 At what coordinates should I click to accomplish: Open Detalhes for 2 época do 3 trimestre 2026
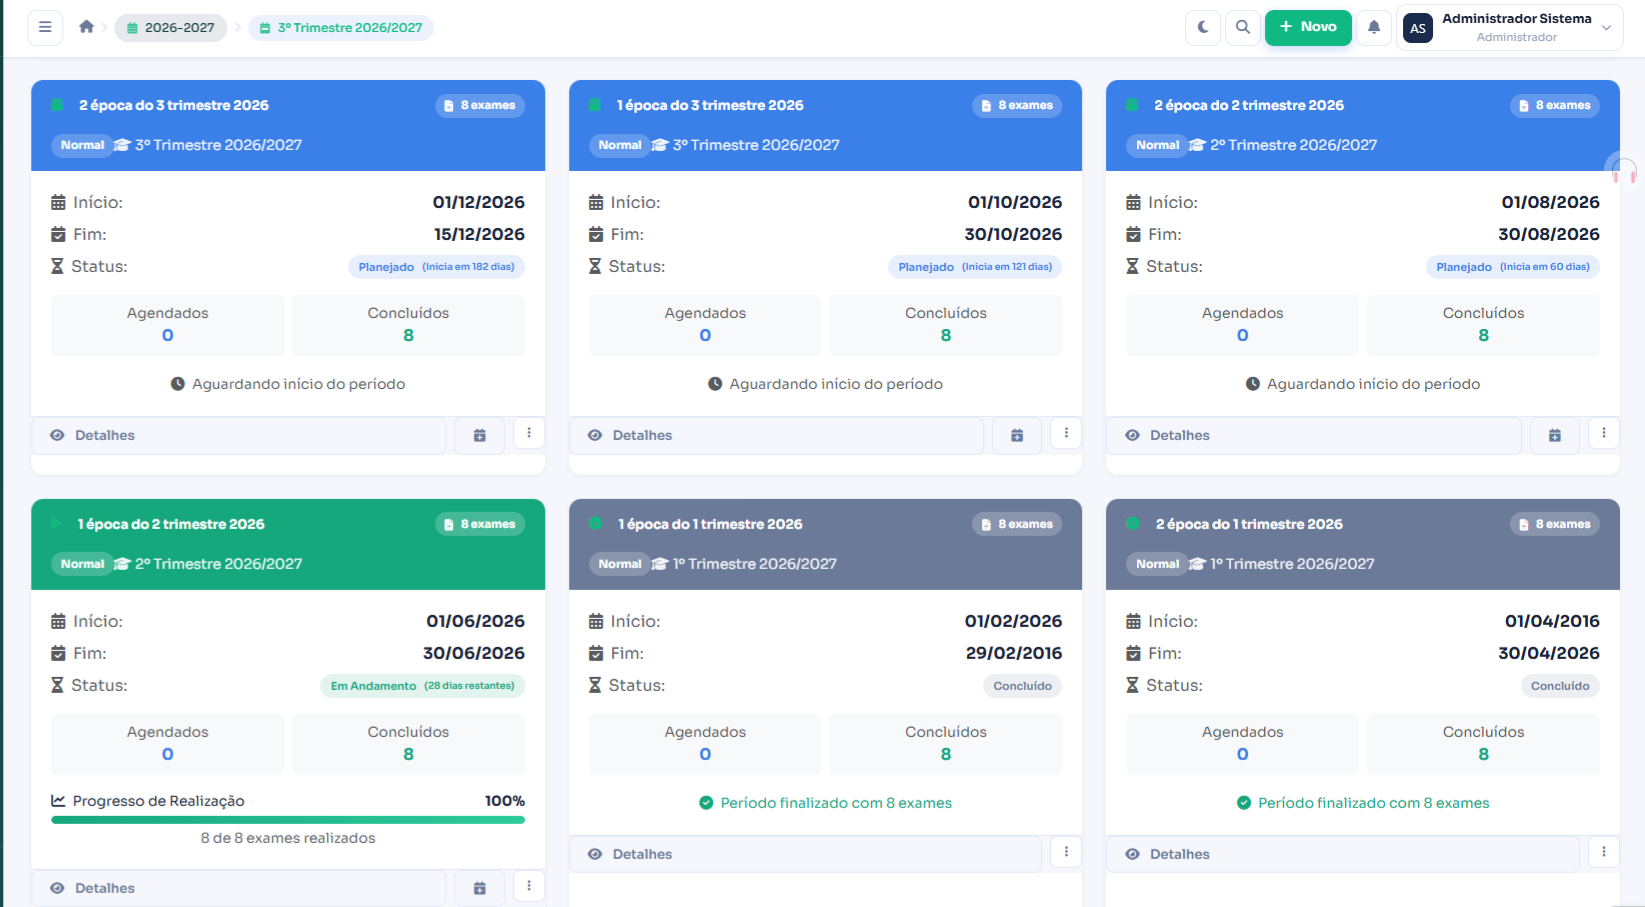[x=238, y=435]
